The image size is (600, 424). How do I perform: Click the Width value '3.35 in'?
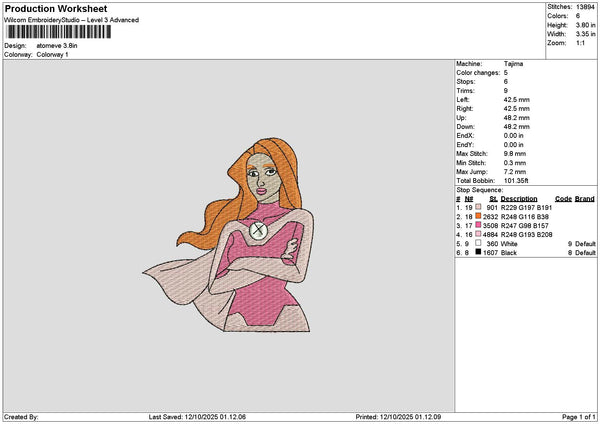(x=585, y=34)
